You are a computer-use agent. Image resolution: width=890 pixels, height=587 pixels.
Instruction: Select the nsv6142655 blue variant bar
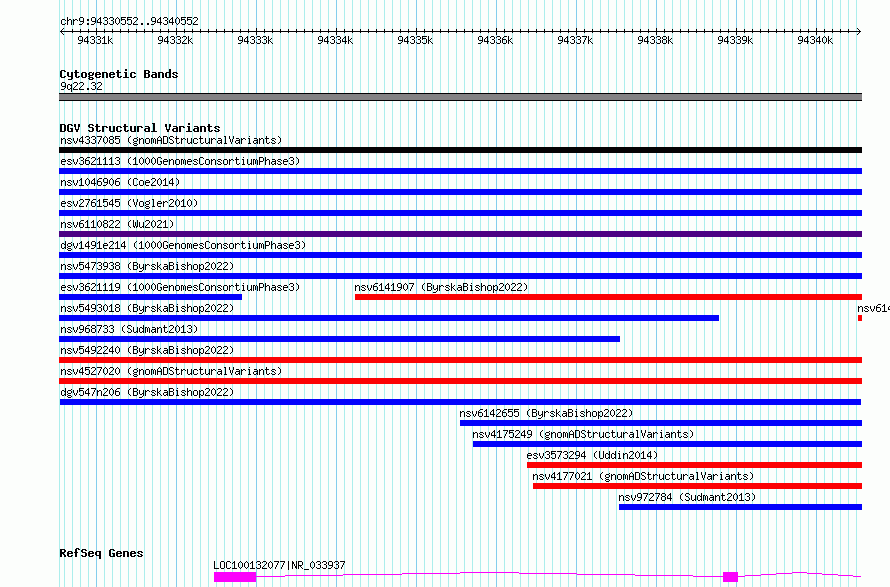coord(661,423)
